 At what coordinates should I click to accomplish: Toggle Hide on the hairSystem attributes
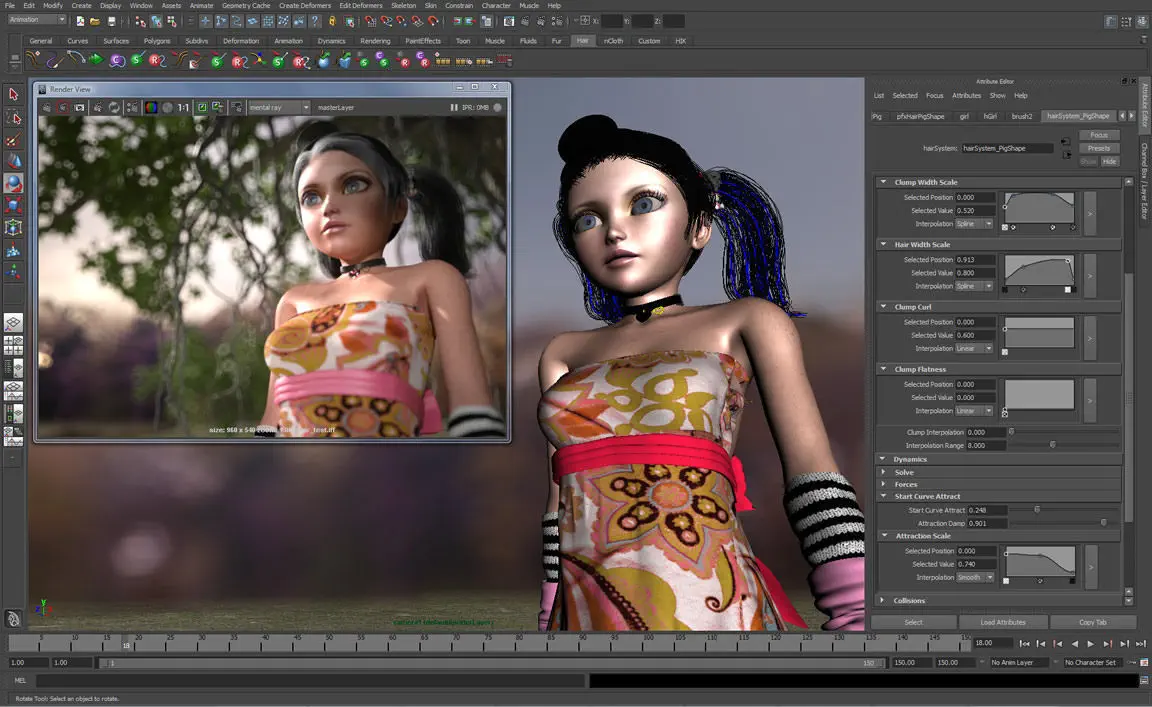[1109, 161]
